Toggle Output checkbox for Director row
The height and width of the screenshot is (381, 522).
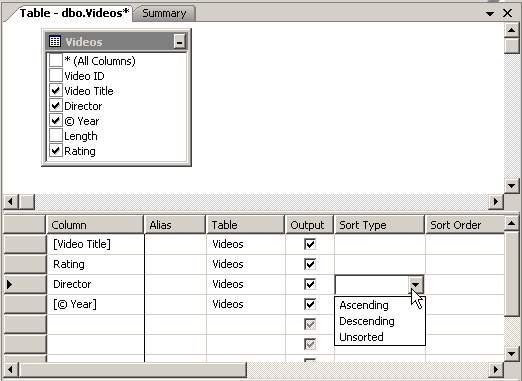pos(310,284)
